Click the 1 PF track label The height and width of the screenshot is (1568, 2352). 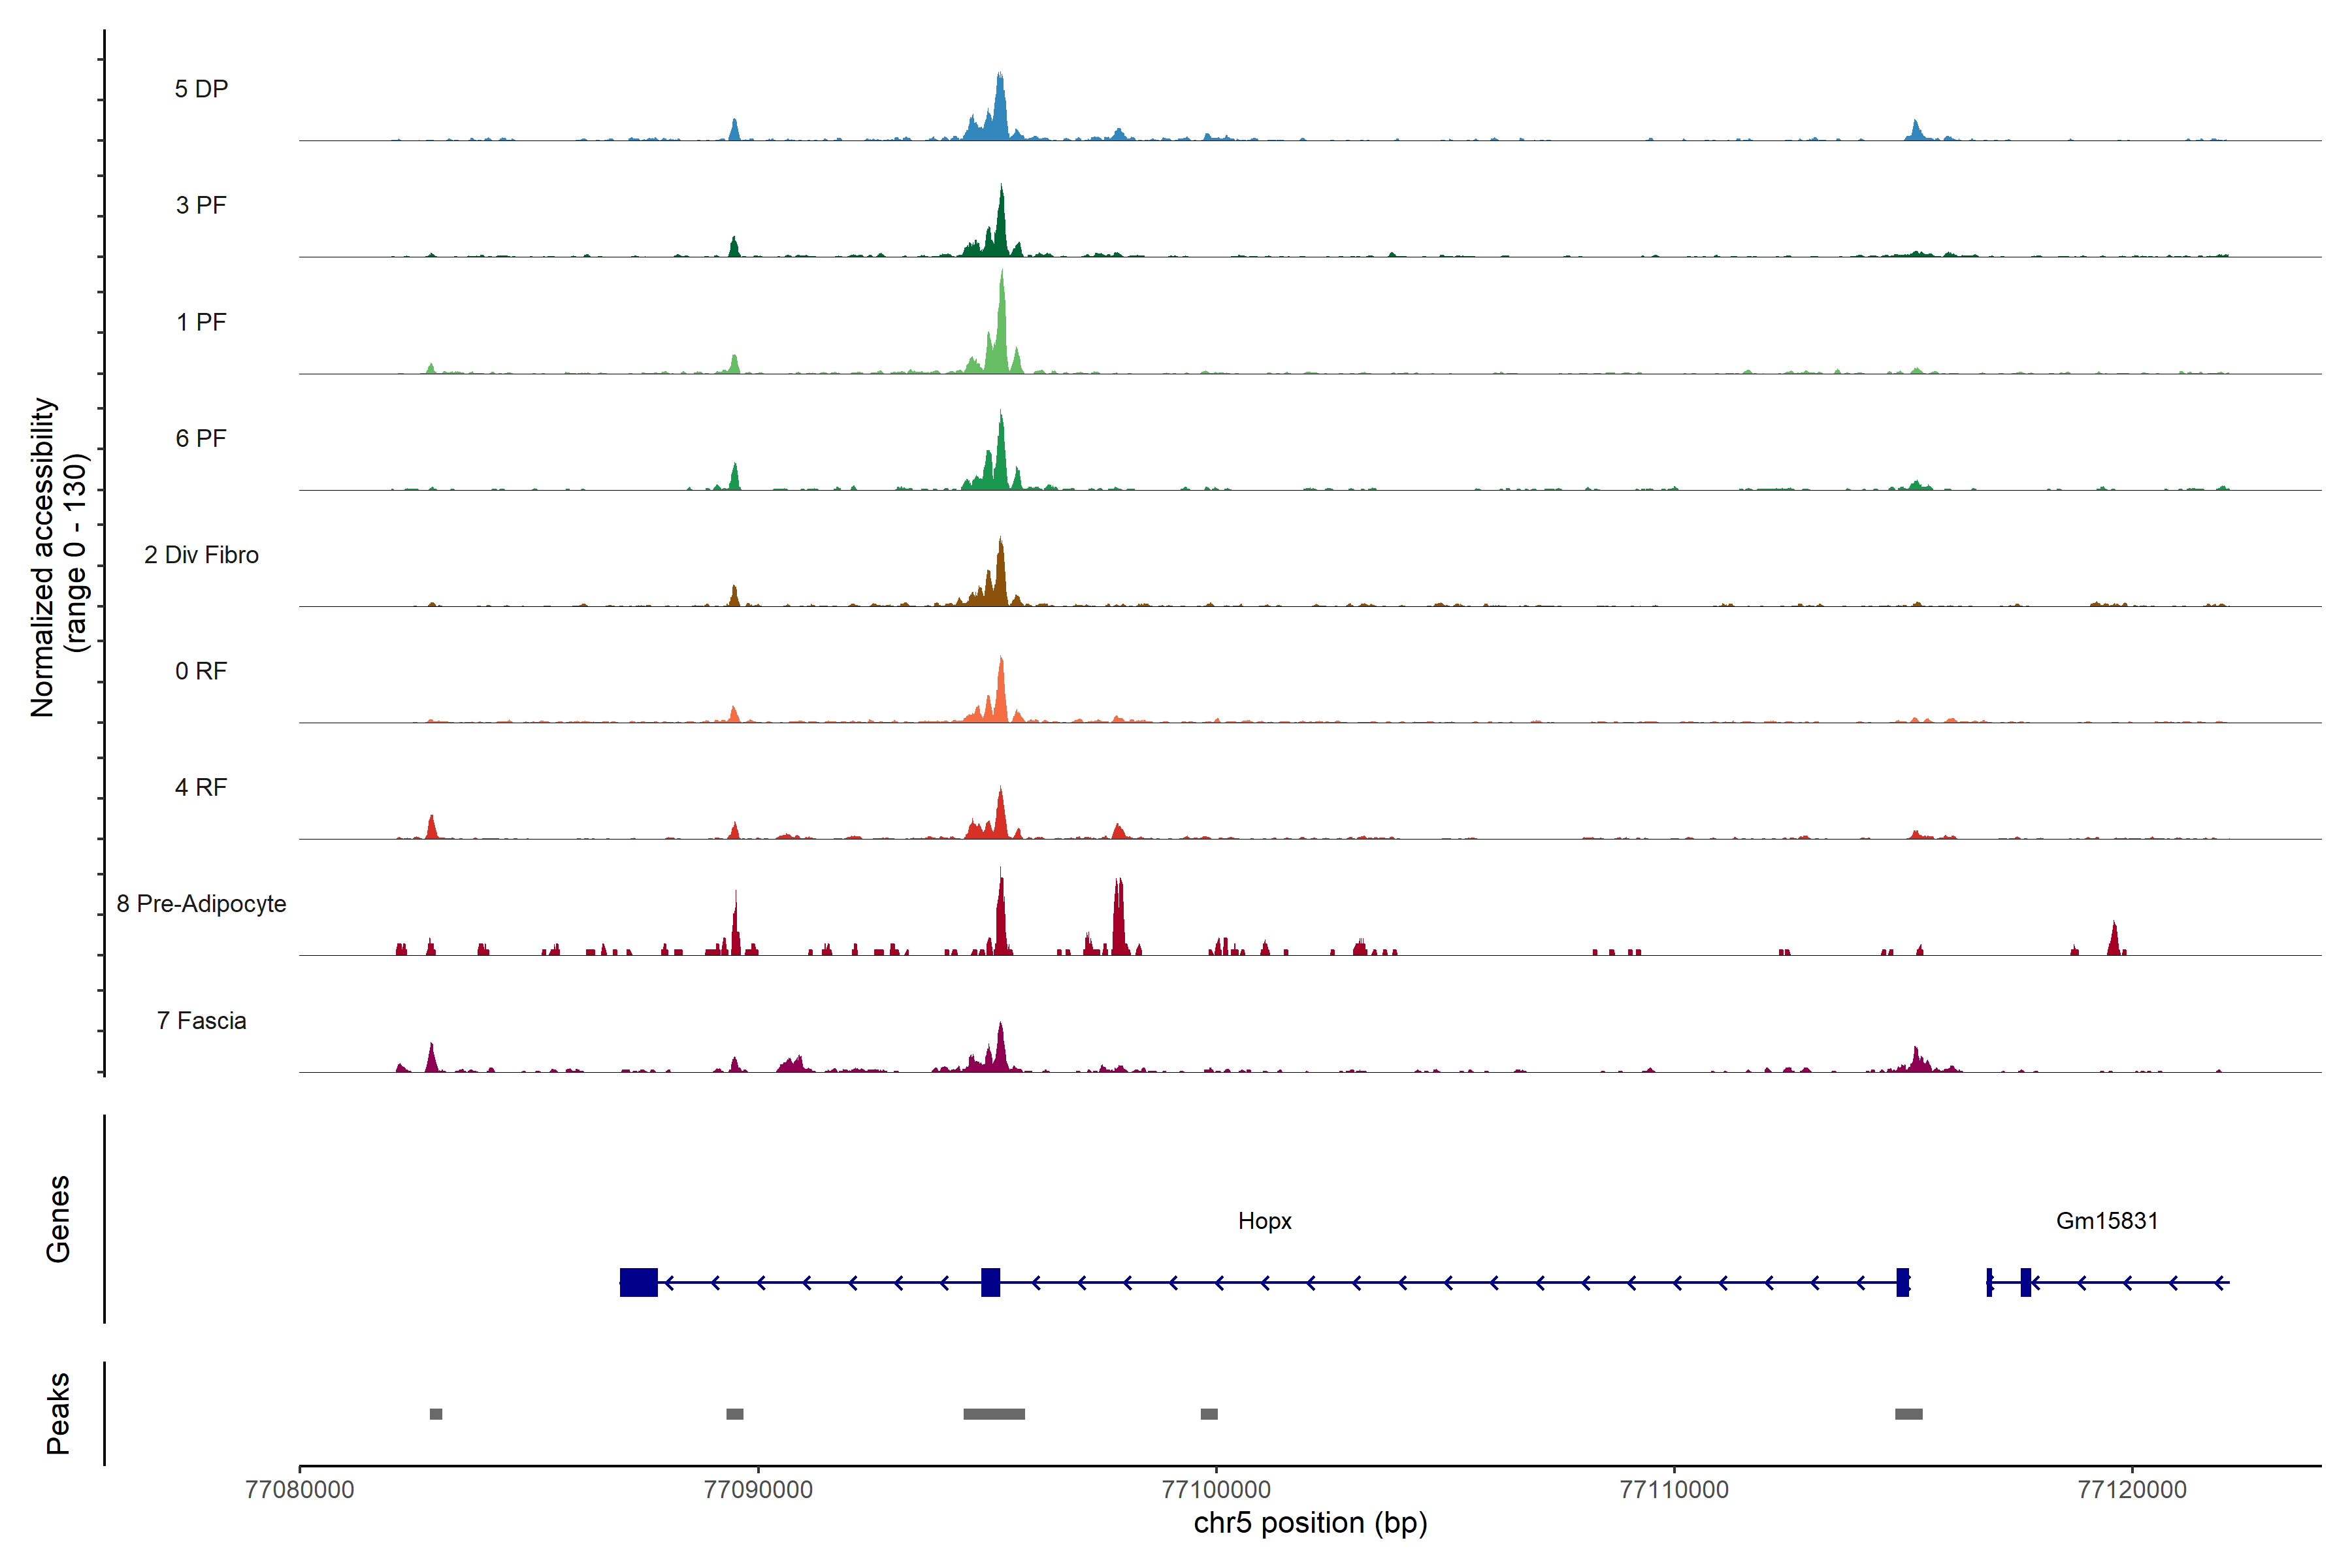pos(201,322)
